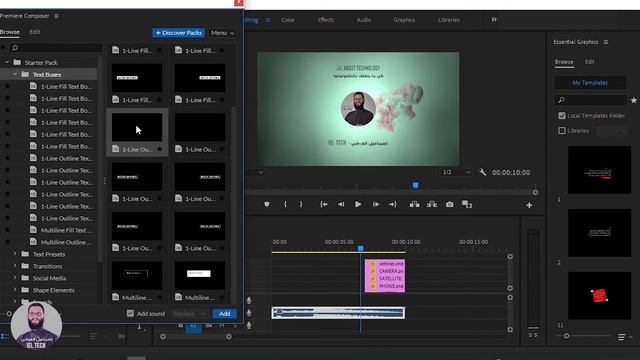Collapse the Text Boxes folder

[15, 74]
